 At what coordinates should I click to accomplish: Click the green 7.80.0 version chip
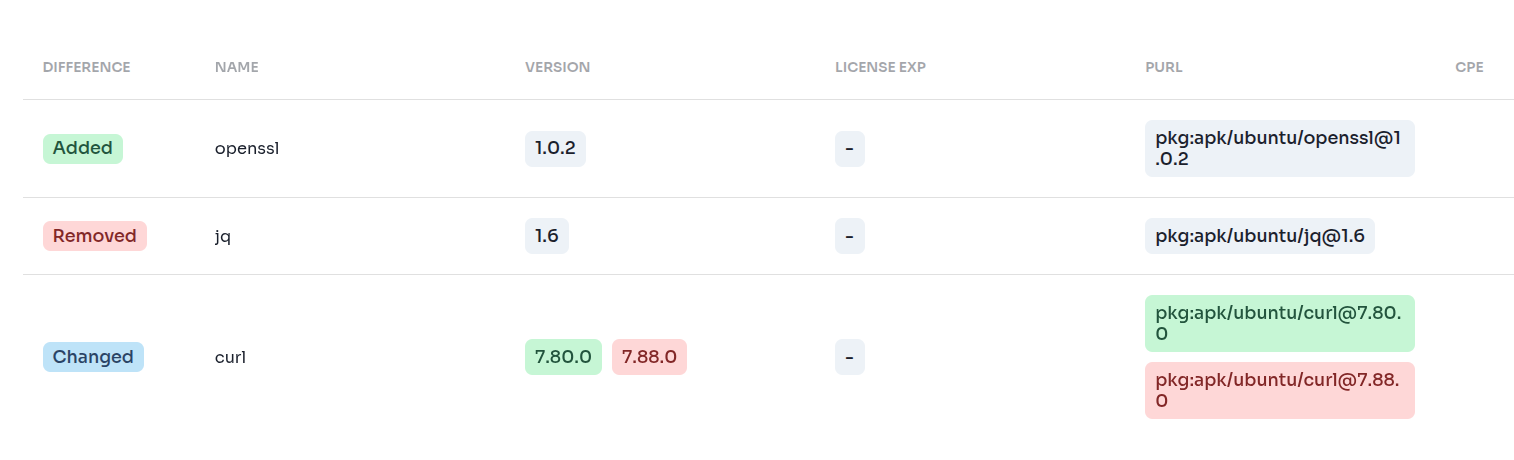point(563,357)
